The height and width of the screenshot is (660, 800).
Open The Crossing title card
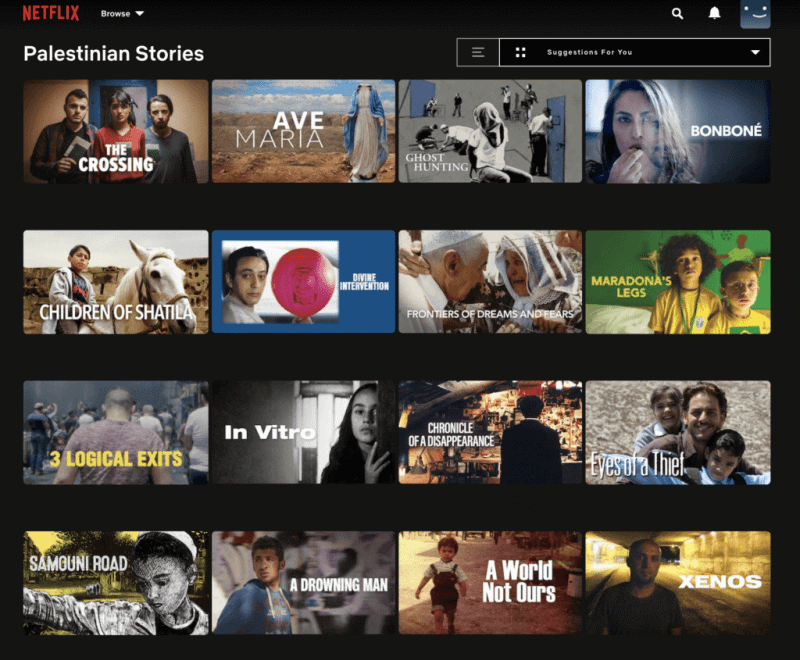[116, 131]
